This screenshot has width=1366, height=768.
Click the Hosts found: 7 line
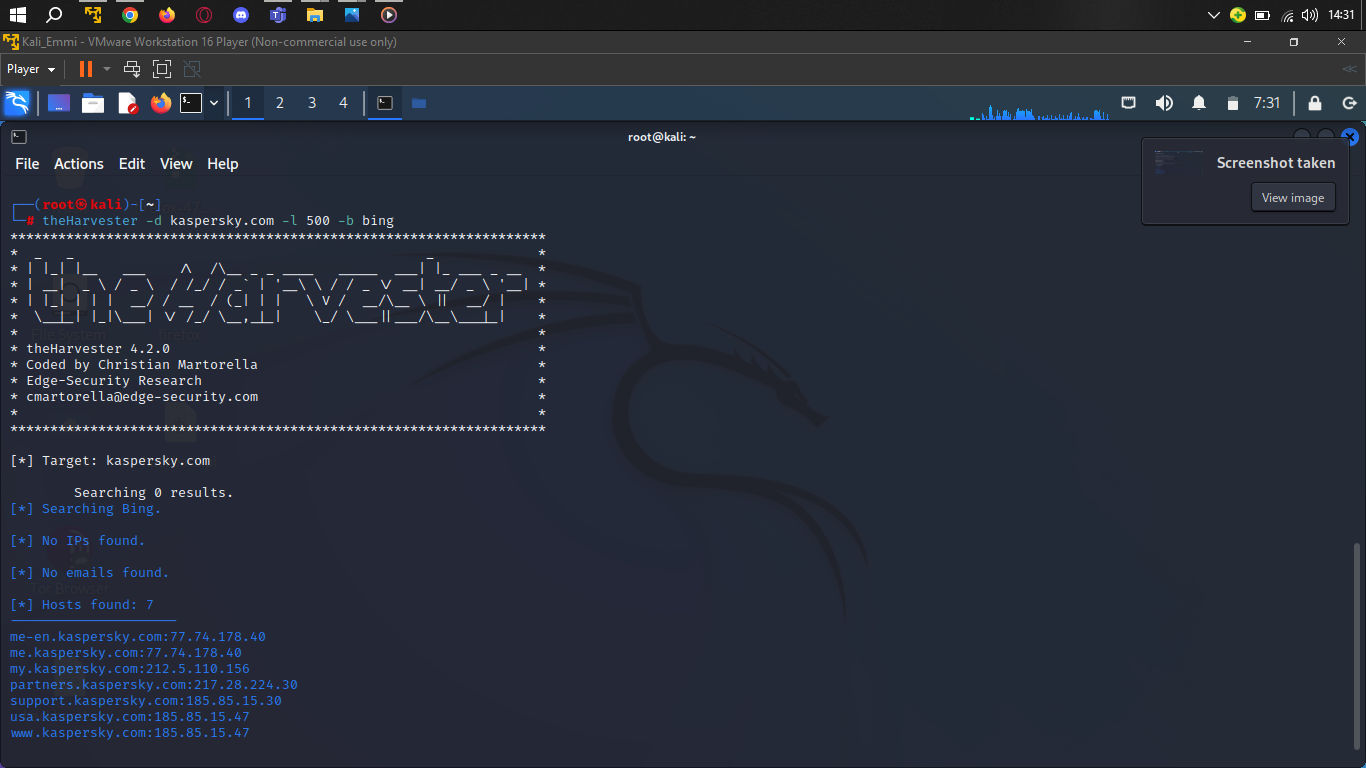coord(82,604)
